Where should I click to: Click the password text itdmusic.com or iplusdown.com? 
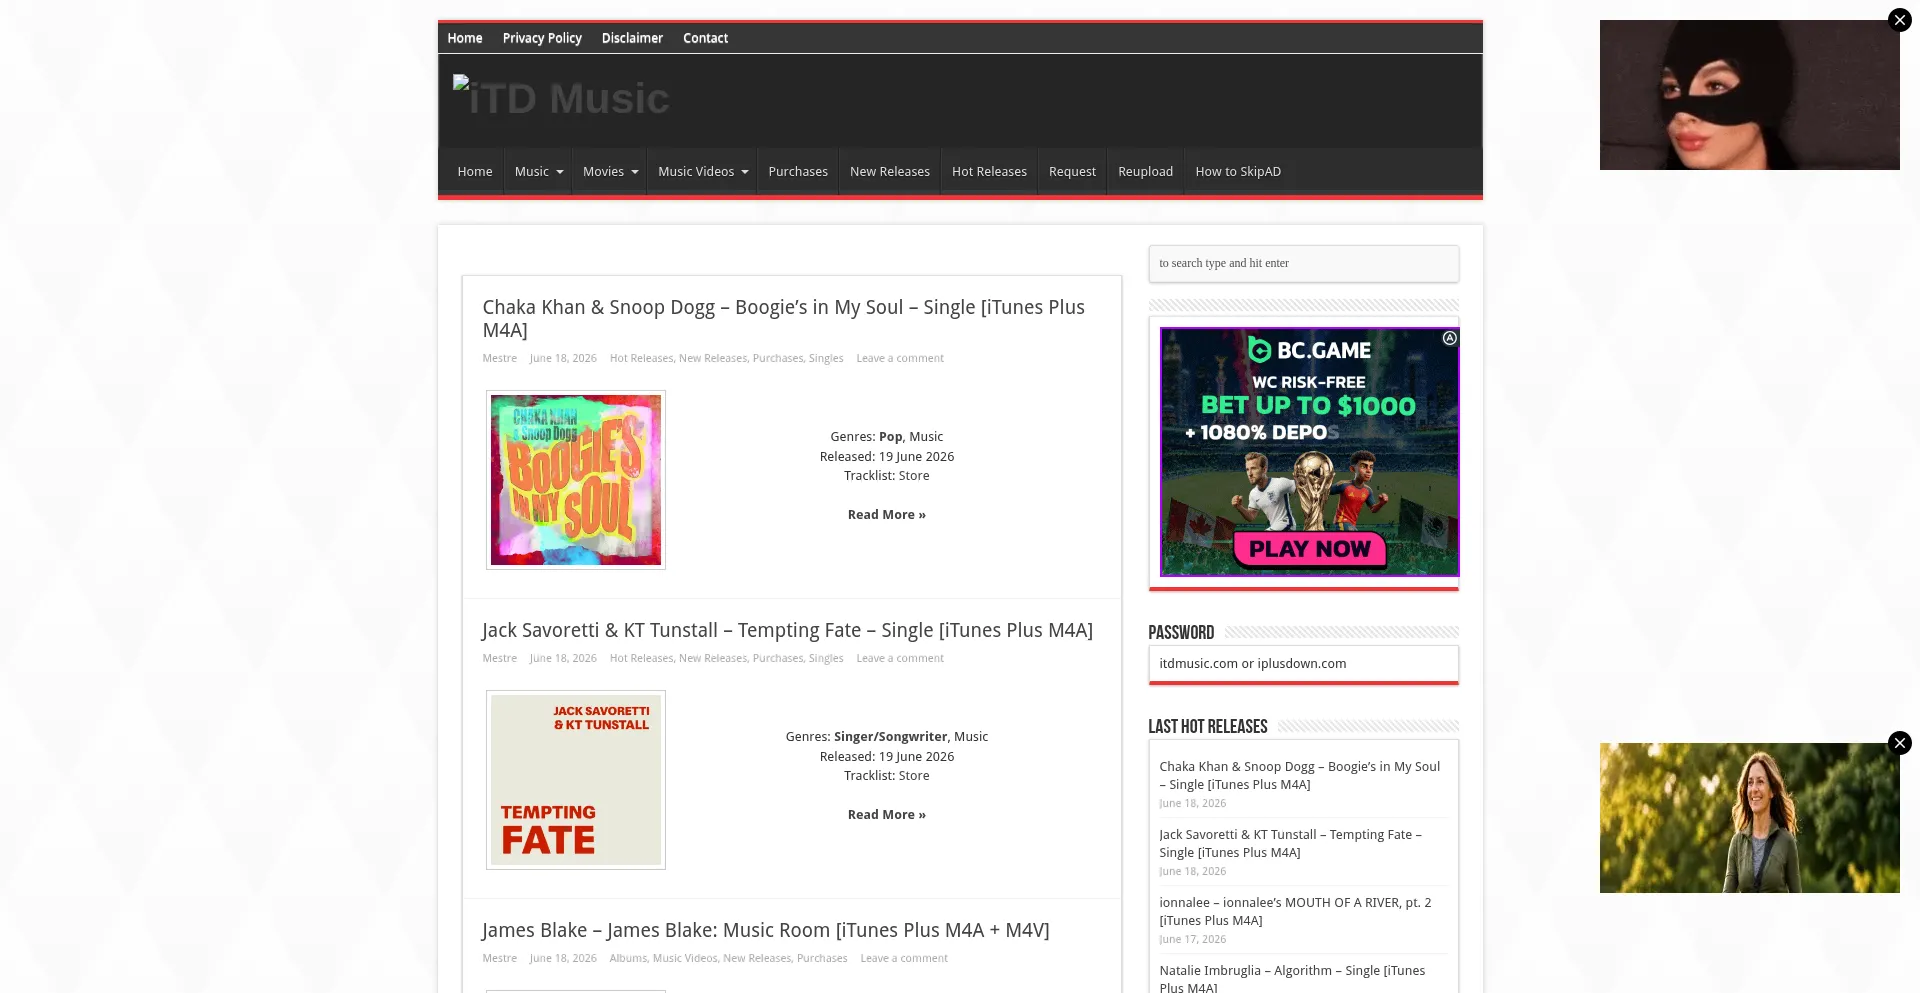point(1253,664)
